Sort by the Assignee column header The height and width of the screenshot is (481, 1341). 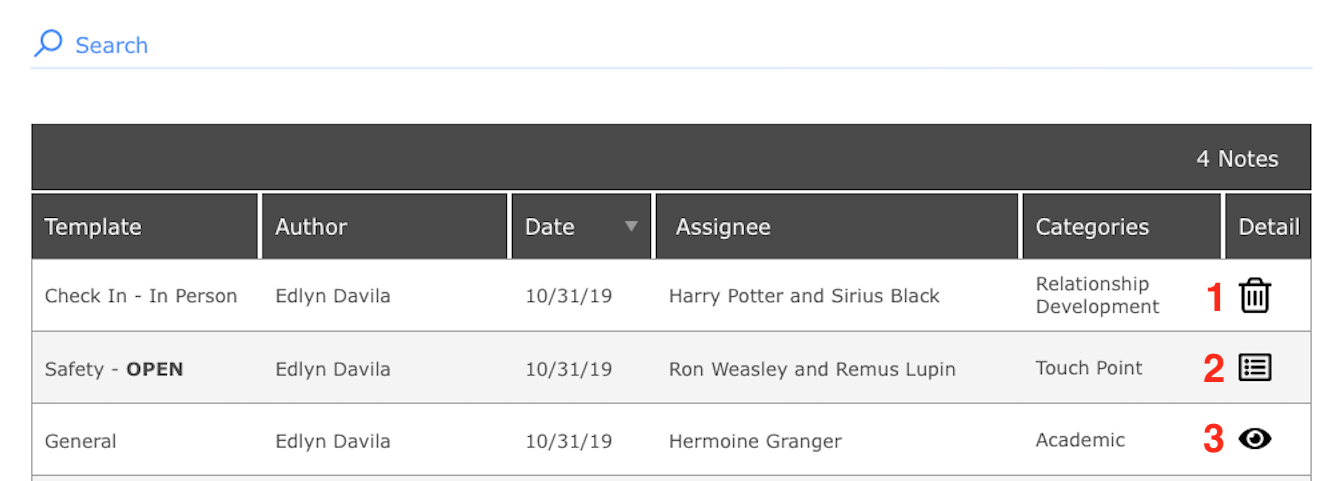[723, 227]
